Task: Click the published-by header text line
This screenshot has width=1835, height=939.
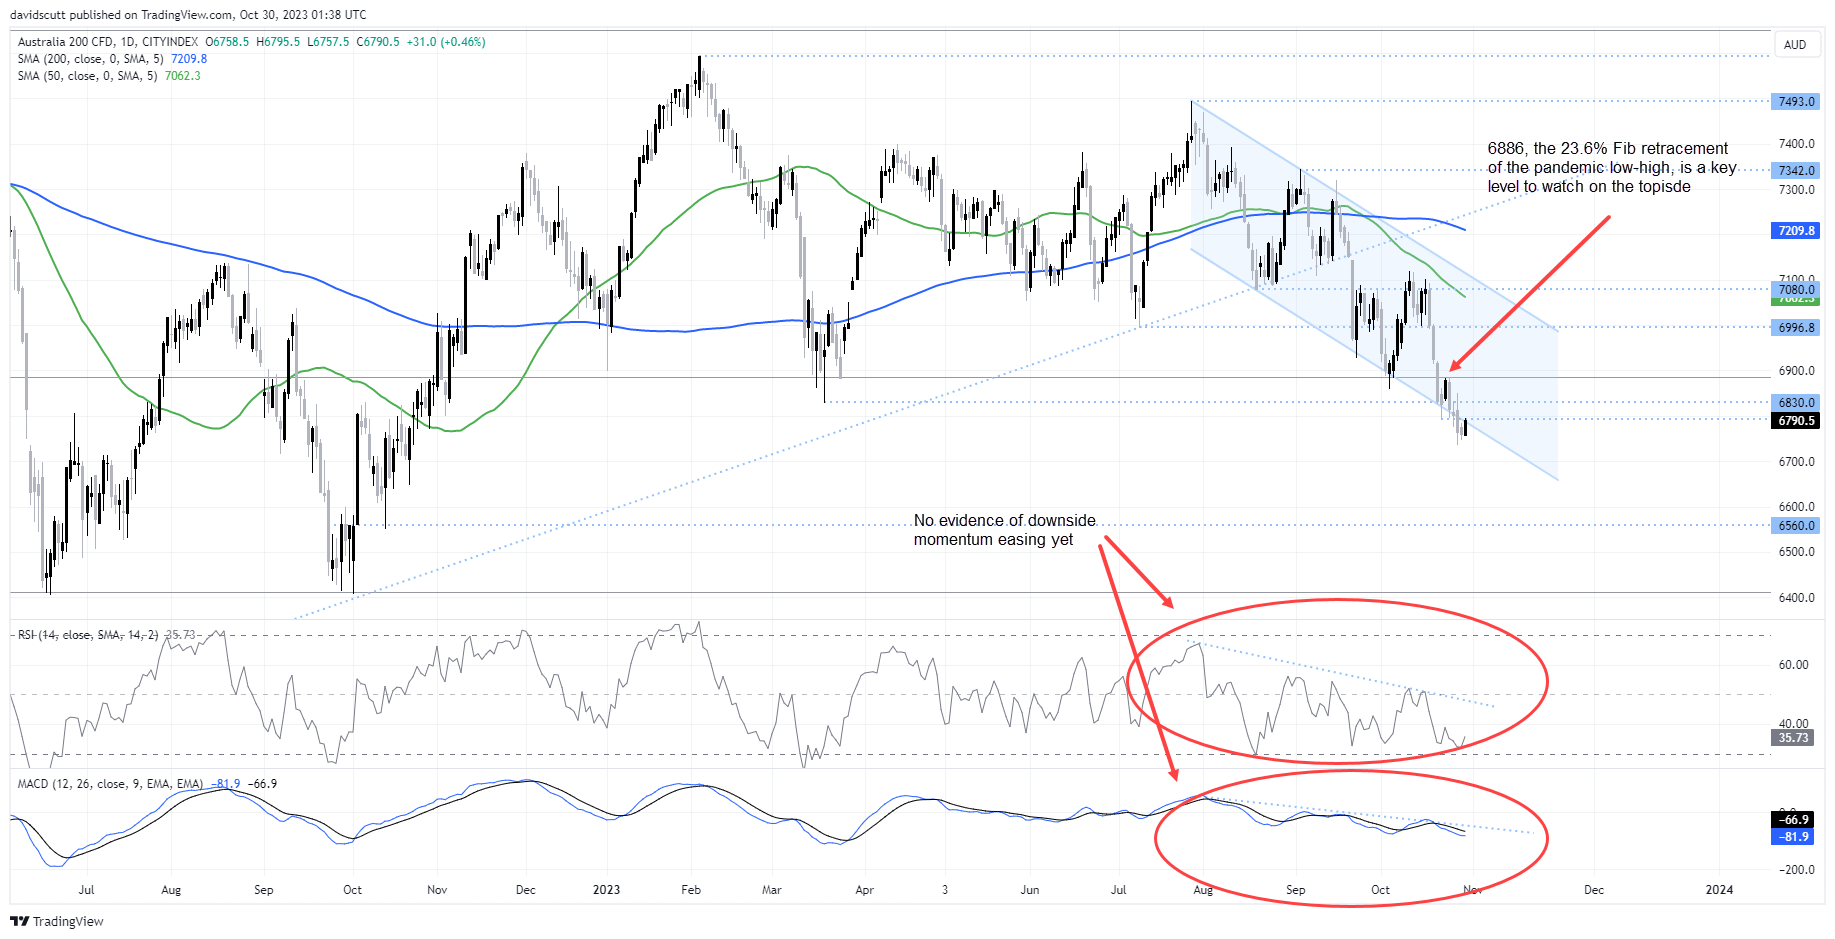Action: [x=188, y=15]
